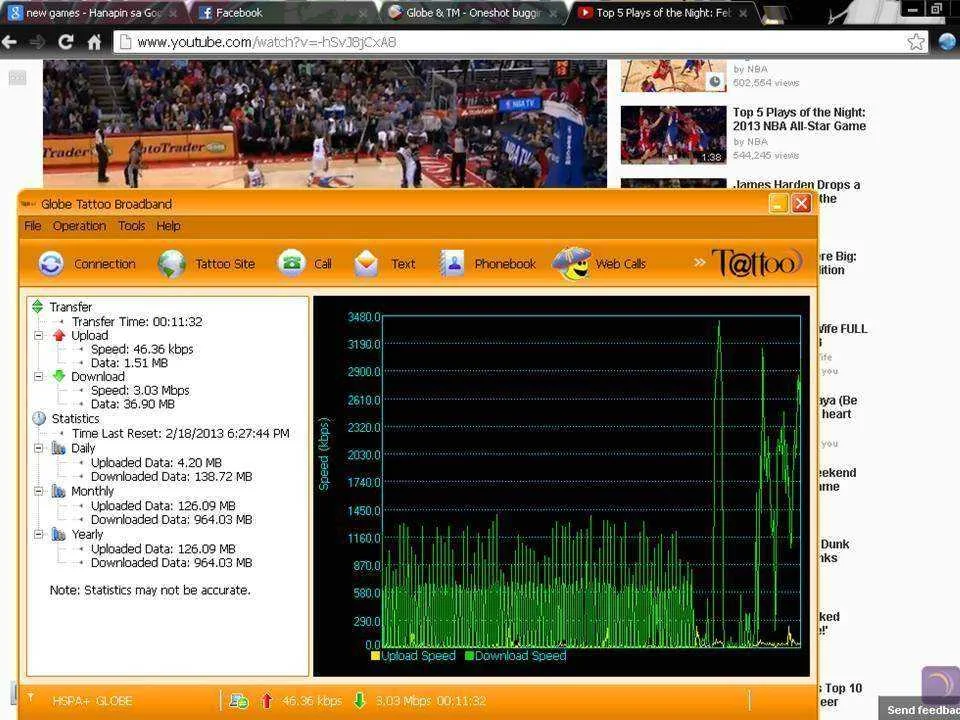This screenshot has height=720, width=960.
Task: Click Chrome forward arrow
Action: [x=37, y=42]
